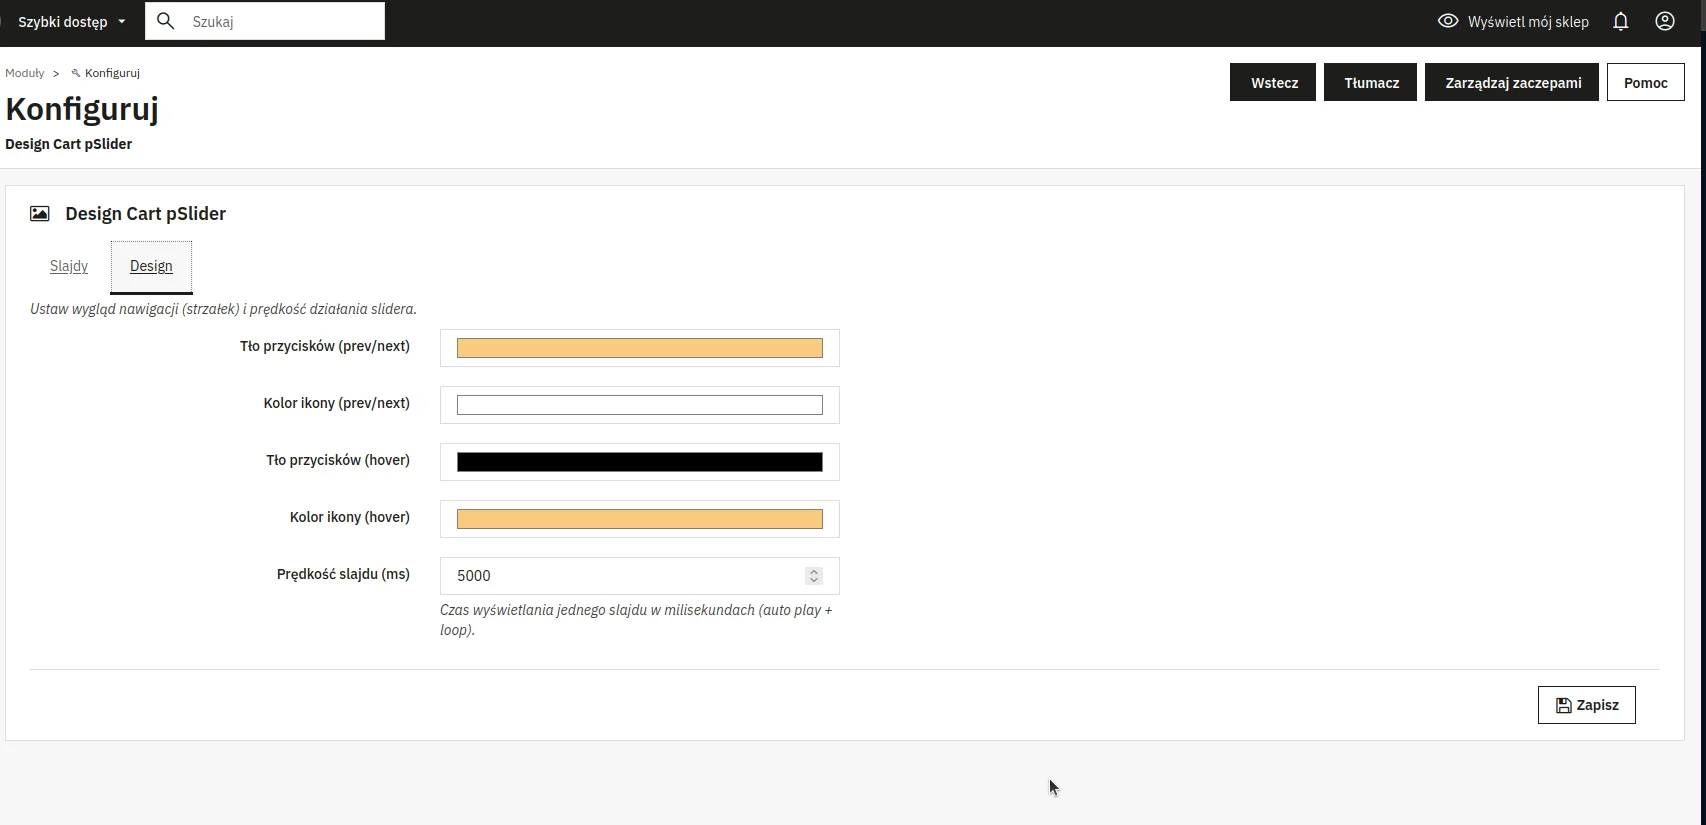Viewport: 1706px width, 825px height.
Task: Select the Design tab
Action: pos(151,266)
